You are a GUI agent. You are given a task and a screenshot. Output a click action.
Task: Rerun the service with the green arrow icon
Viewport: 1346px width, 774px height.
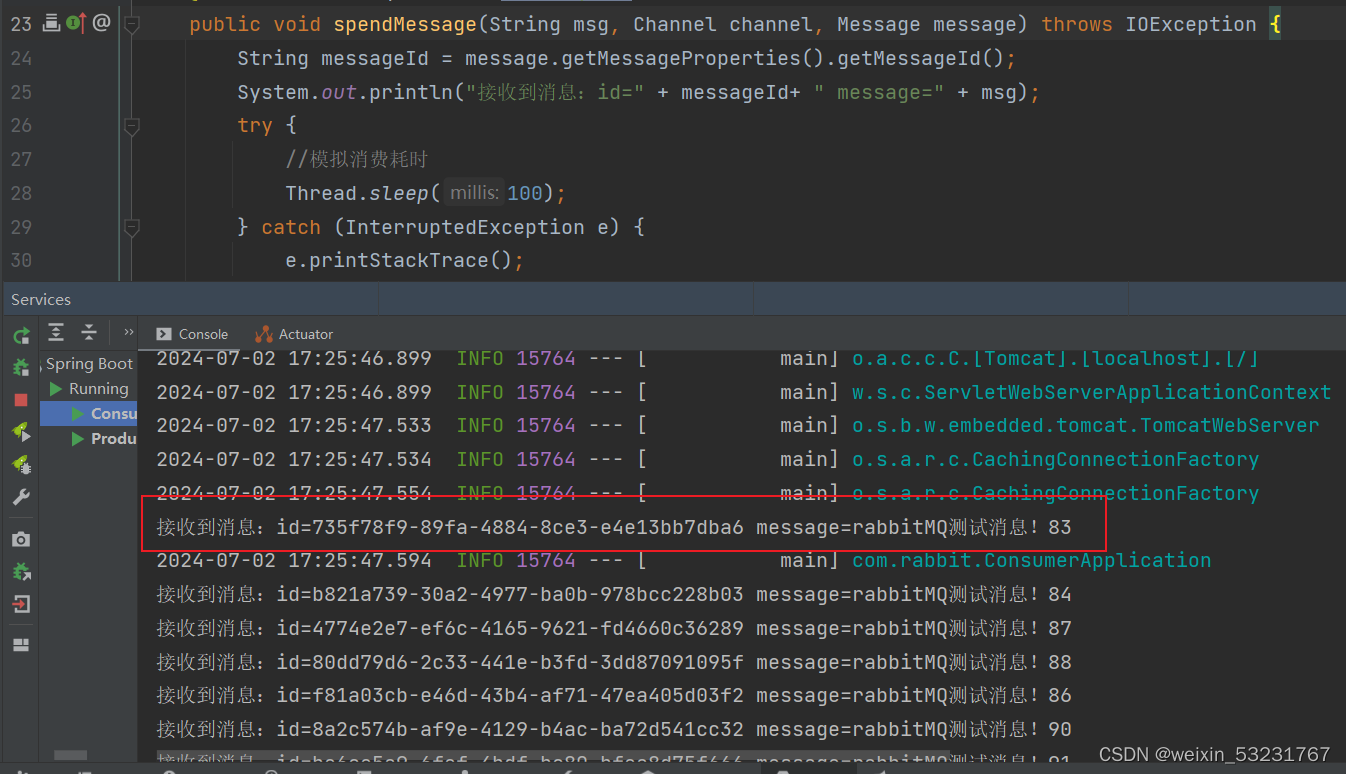tap(20, 335)
